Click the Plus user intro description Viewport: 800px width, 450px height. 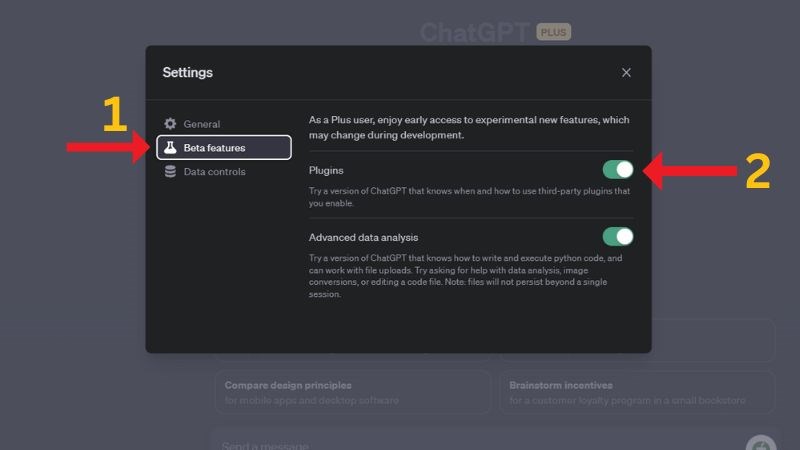(x=469, y=127)
